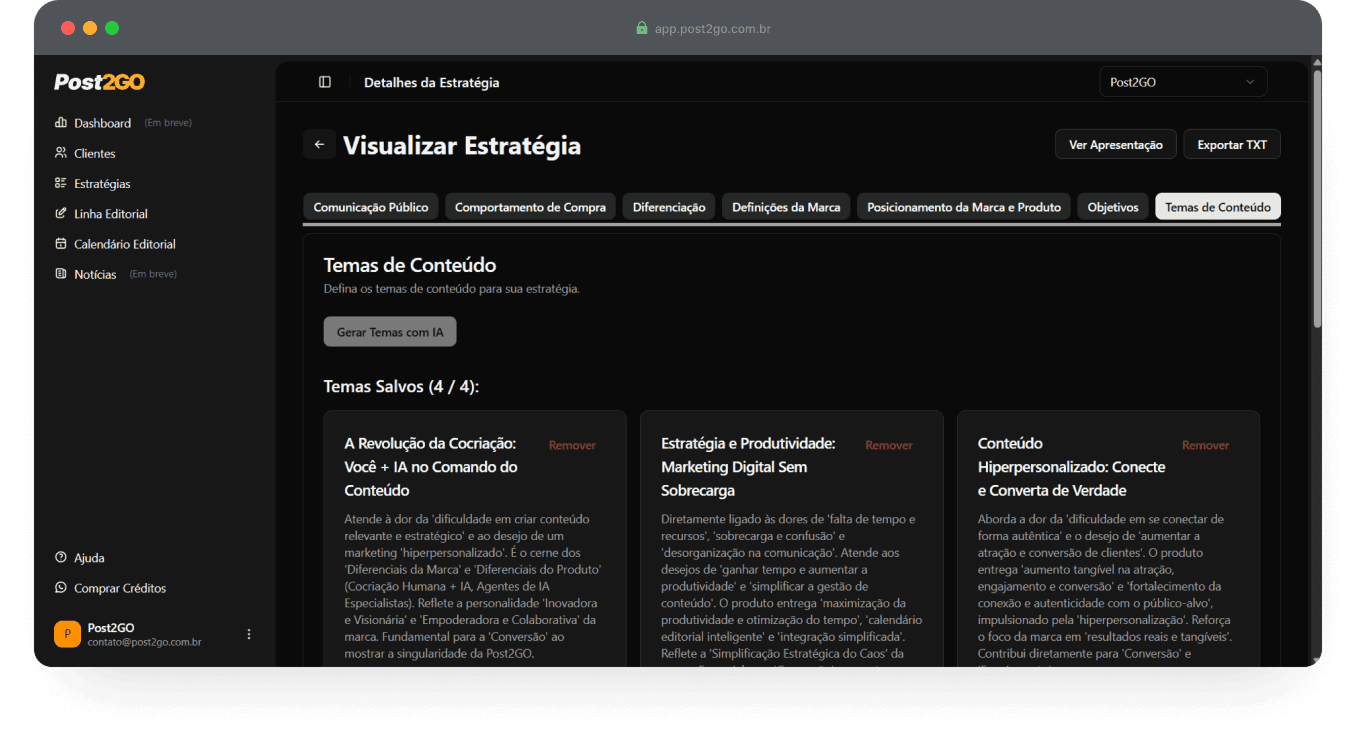1363x743 pixels.
Task: Open the Objetivos tab
Action: coord(1112,206)
